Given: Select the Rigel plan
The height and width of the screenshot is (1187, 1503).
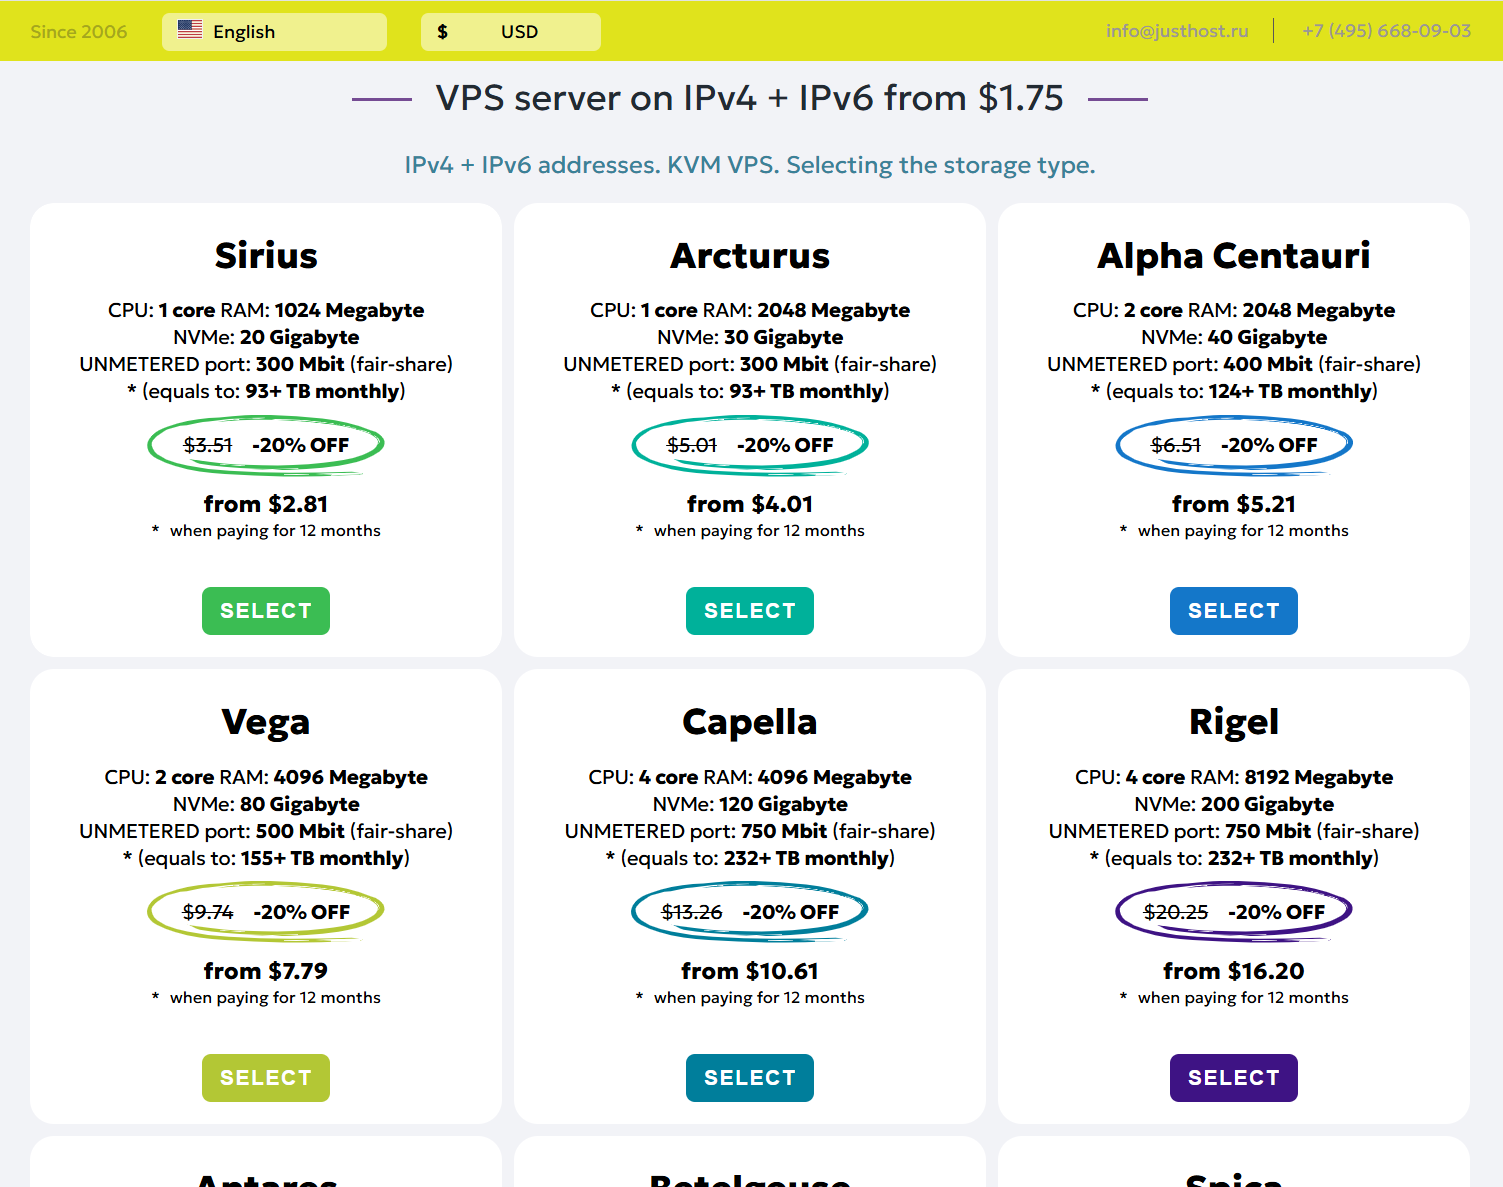Looking at the screenshot, I should [x=1234, y=1078].
